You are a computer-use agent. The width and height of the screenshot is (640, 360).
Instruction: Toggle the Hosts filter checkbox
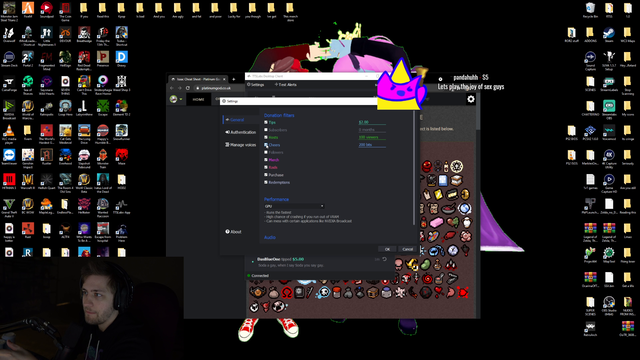click(x=266, y=137)
